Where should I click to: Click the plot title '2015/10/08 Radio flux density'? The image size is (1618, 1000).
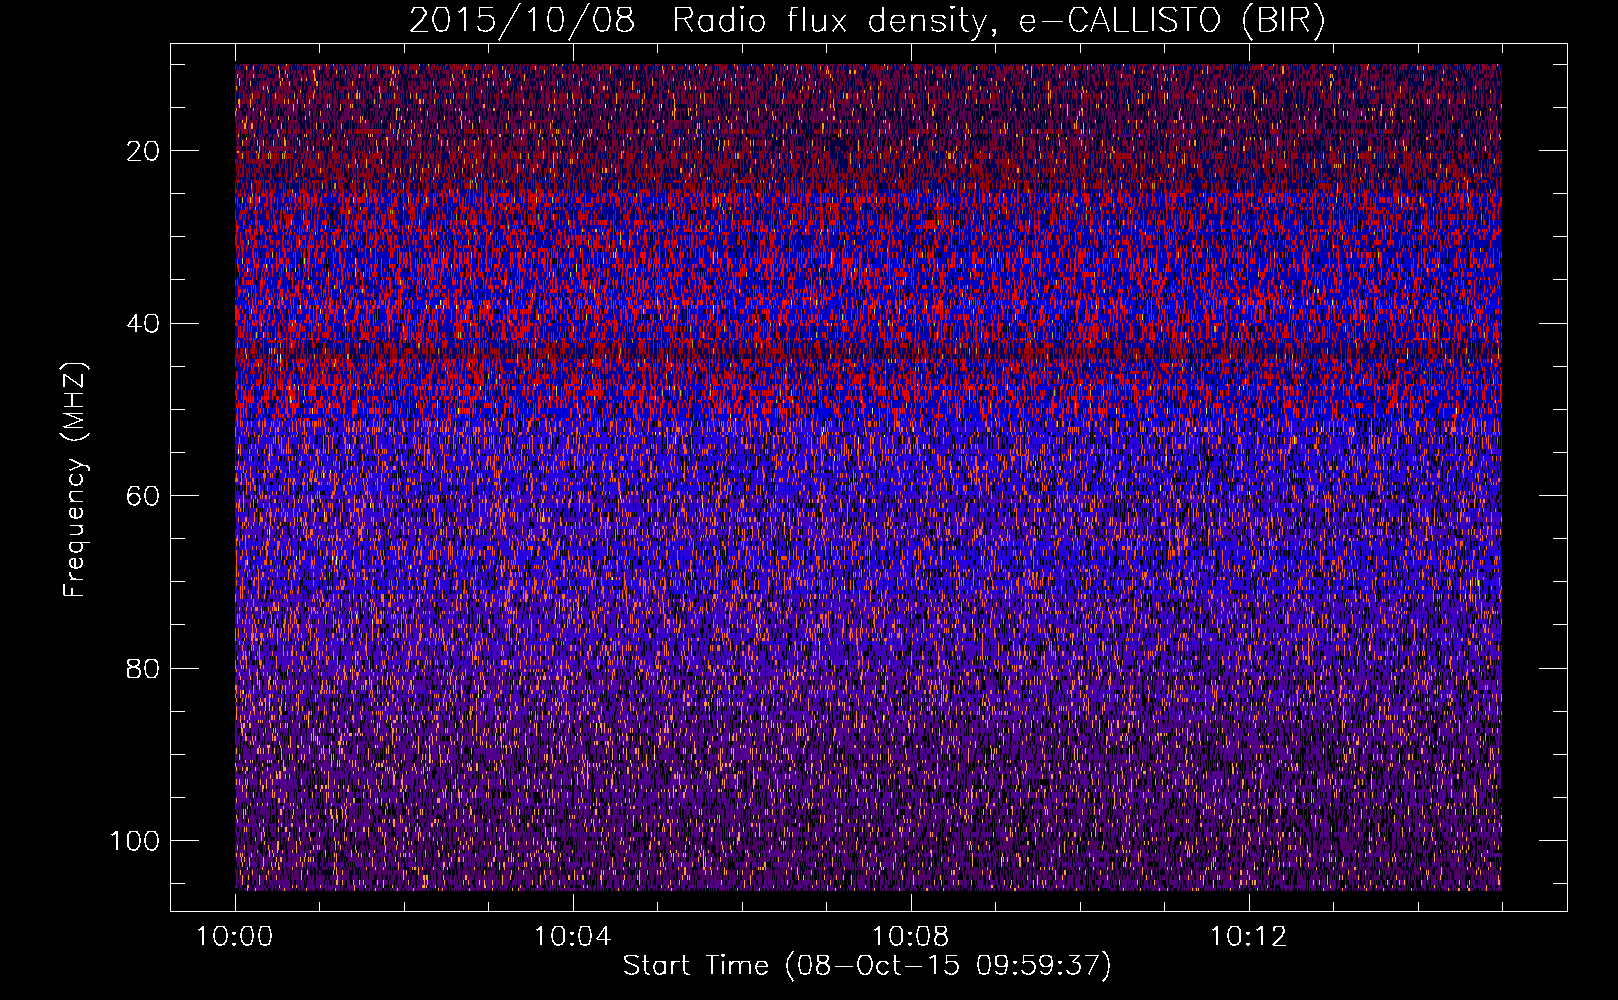pos(867,21)
